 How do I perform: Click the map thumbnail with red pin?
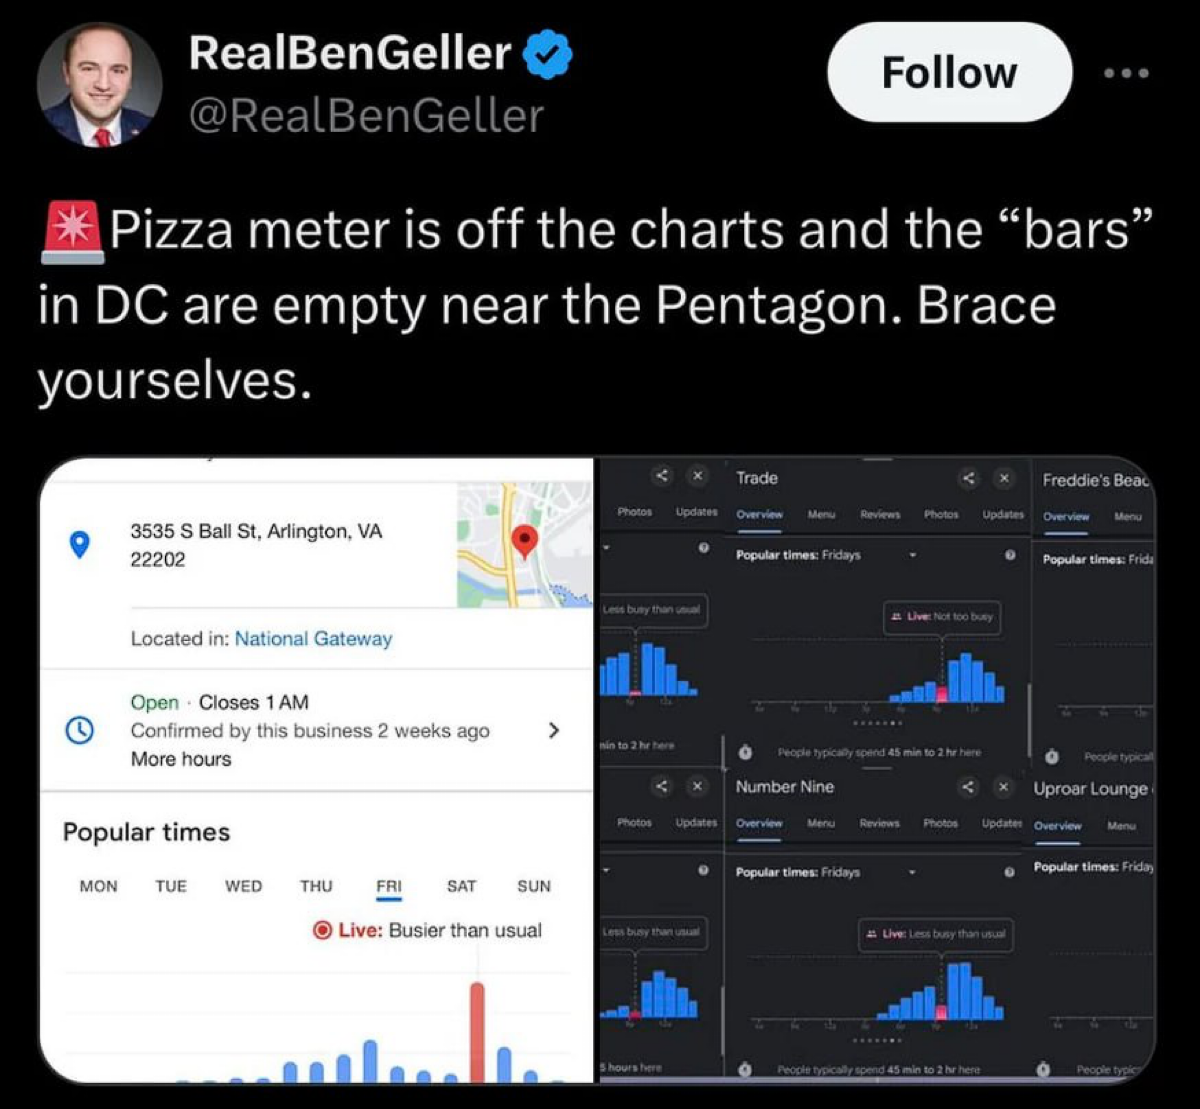coord(524,545)
